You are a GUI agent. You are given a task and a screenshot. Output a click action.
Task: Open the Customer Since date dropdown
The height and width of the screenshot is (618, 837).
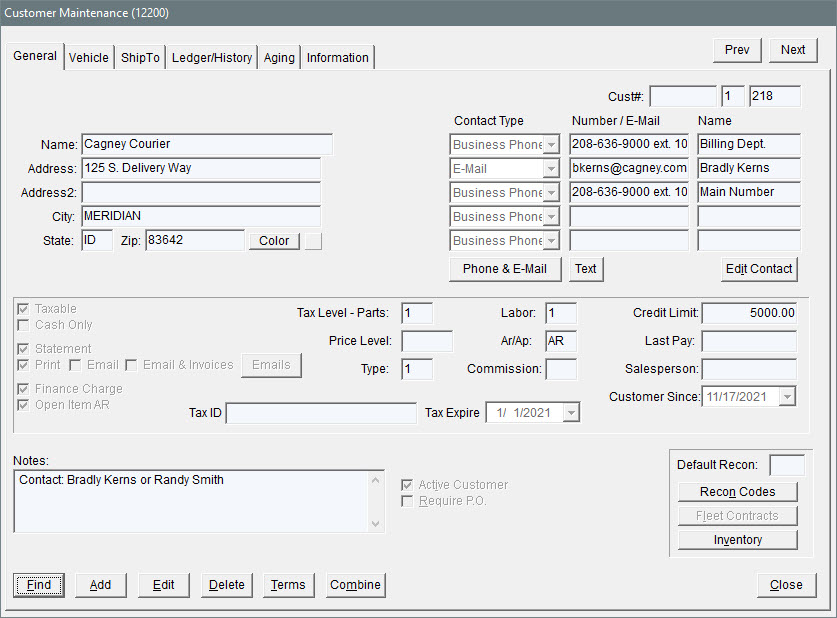(787, 397)
